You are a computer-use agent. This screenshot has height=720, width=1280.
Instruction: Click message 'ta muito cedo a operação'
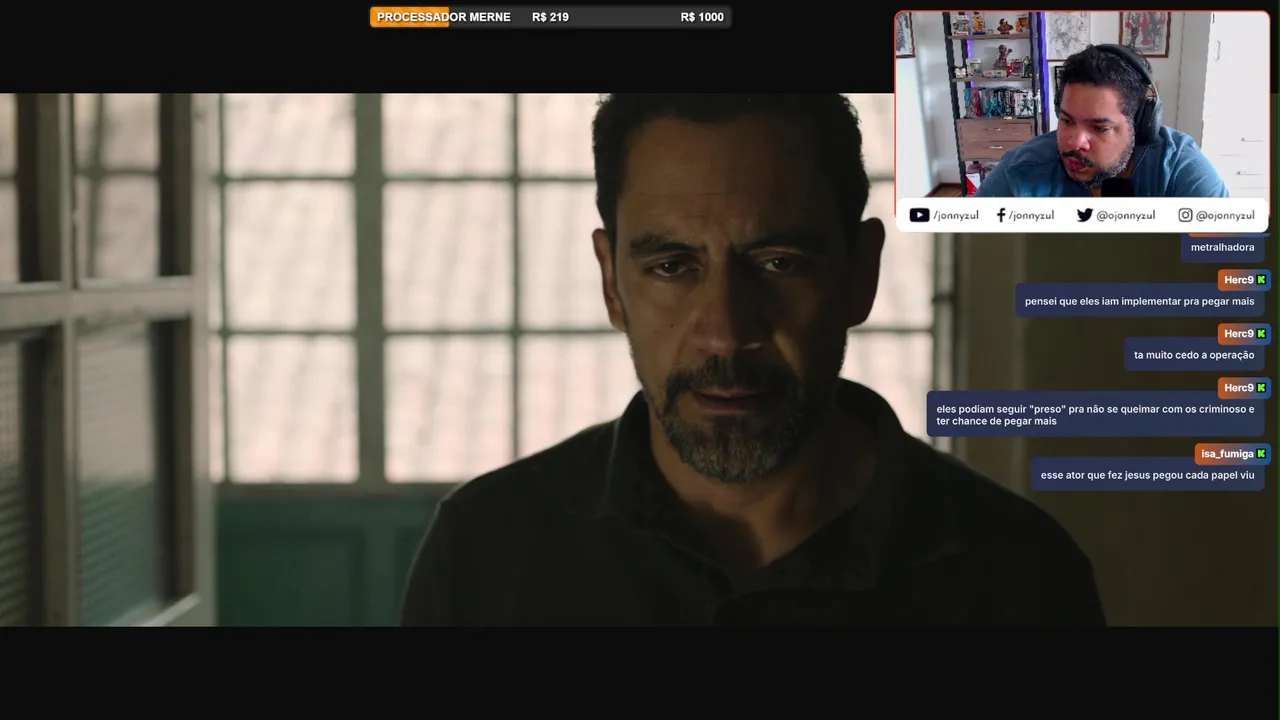(x=1194, y=355)
